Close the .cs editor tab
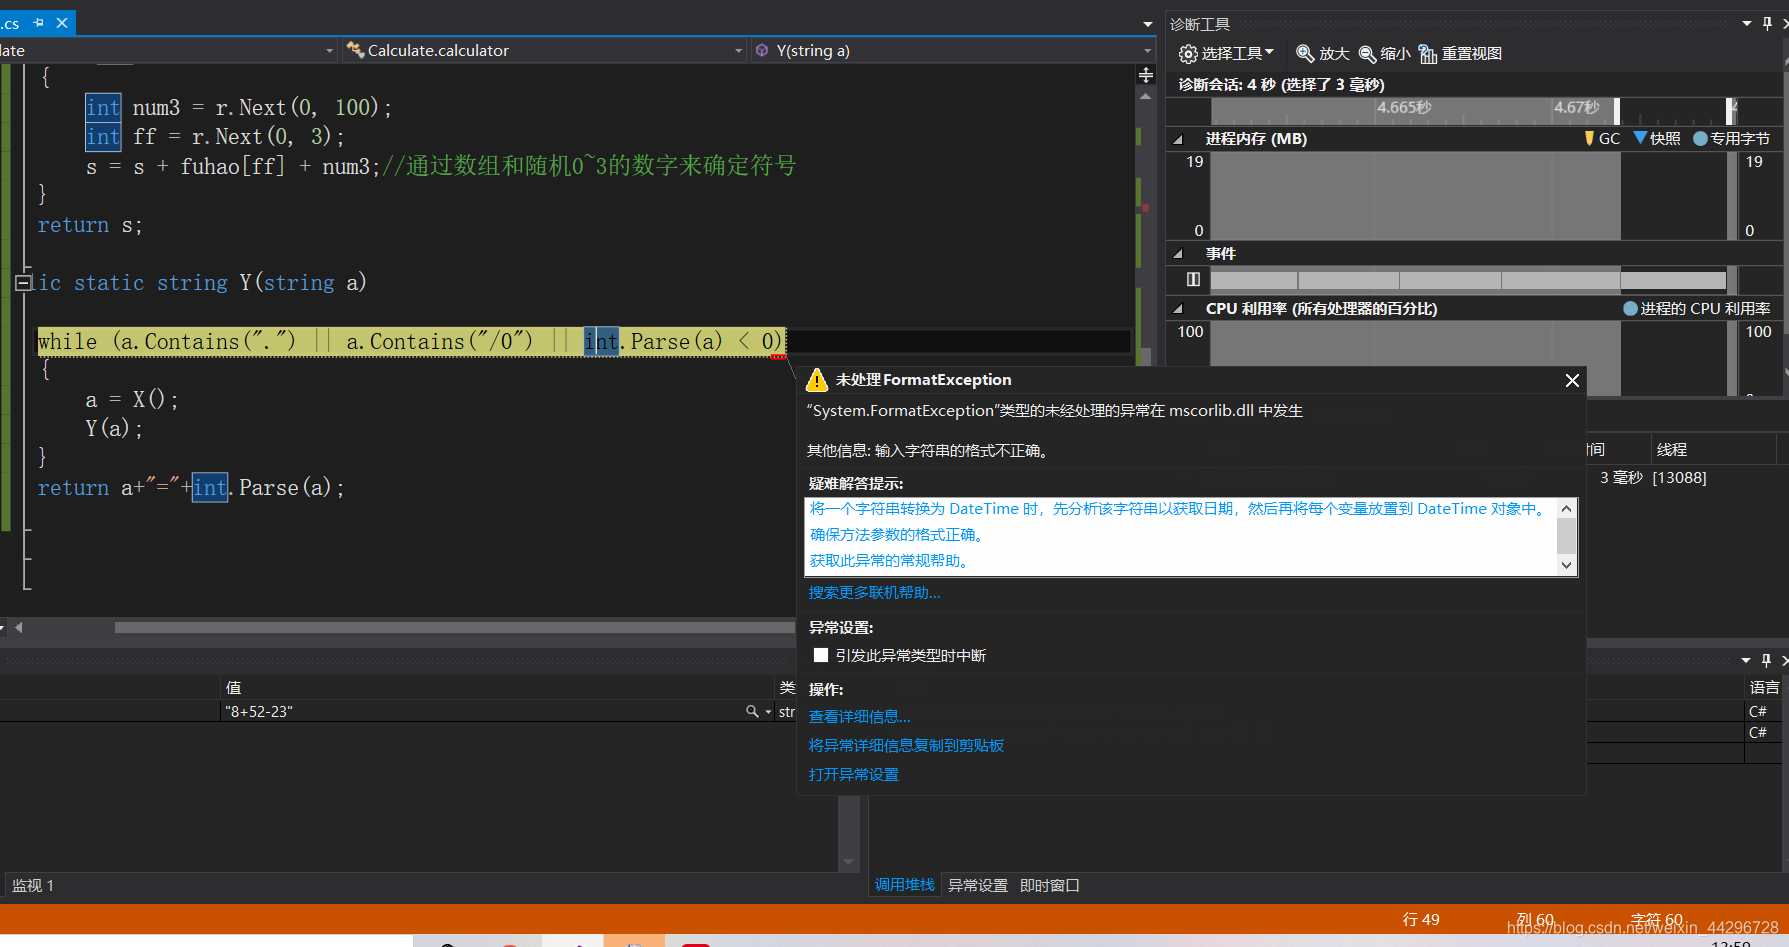The width and height of the screenshot is (1789, 947). click(62, 23)
